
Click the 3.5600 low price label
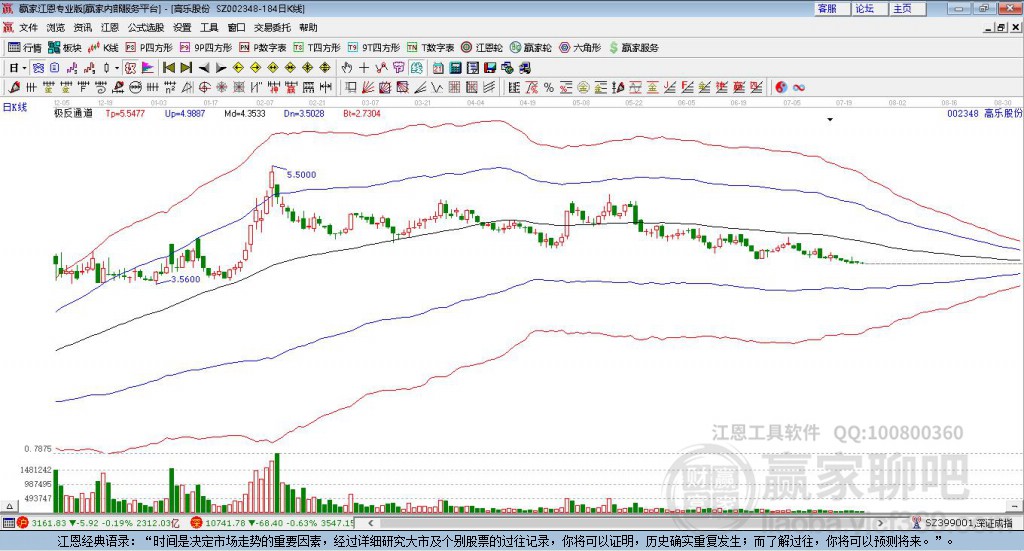[185, 279]
